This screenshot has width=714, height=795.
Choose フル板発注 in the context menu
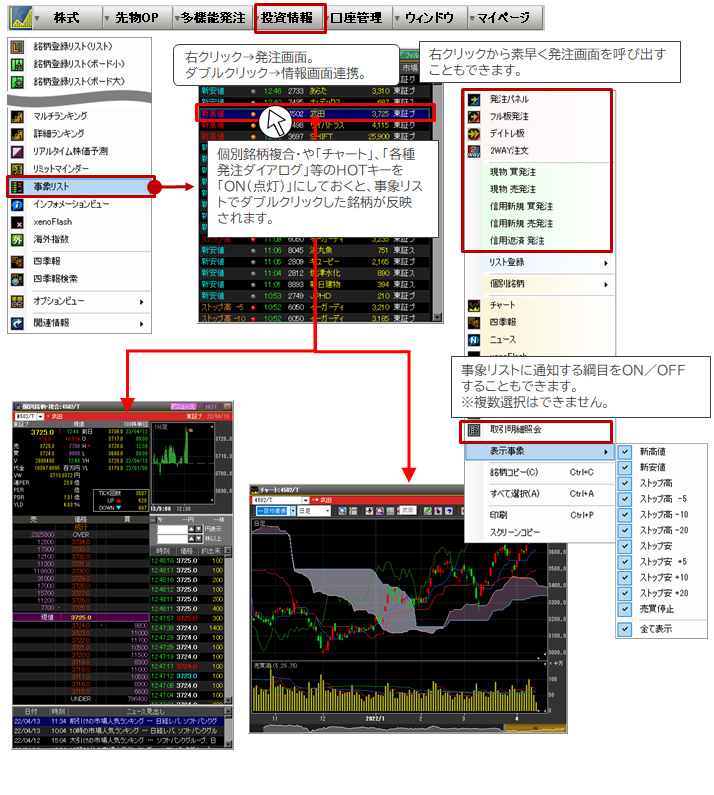(538, 117)
